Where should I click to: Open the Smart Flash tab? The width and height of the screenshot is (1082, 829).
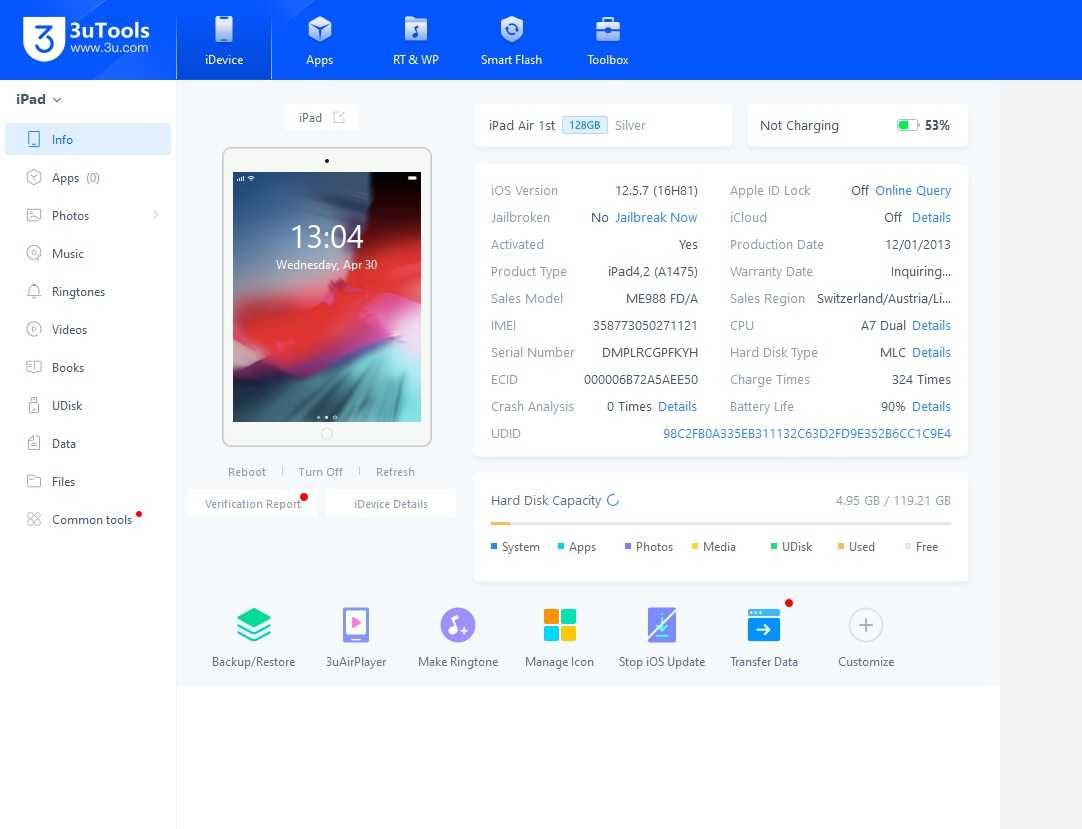pyautogui.click(x=511, y=41)
